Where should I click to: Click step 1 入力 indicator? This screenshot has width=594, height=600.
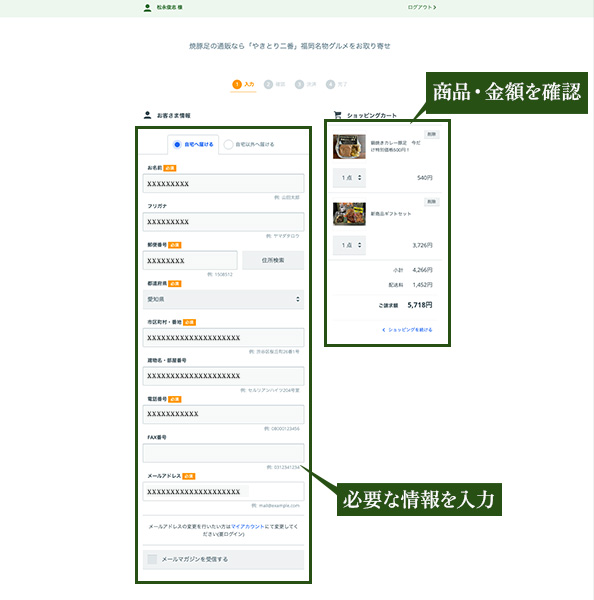pos(243,84)
